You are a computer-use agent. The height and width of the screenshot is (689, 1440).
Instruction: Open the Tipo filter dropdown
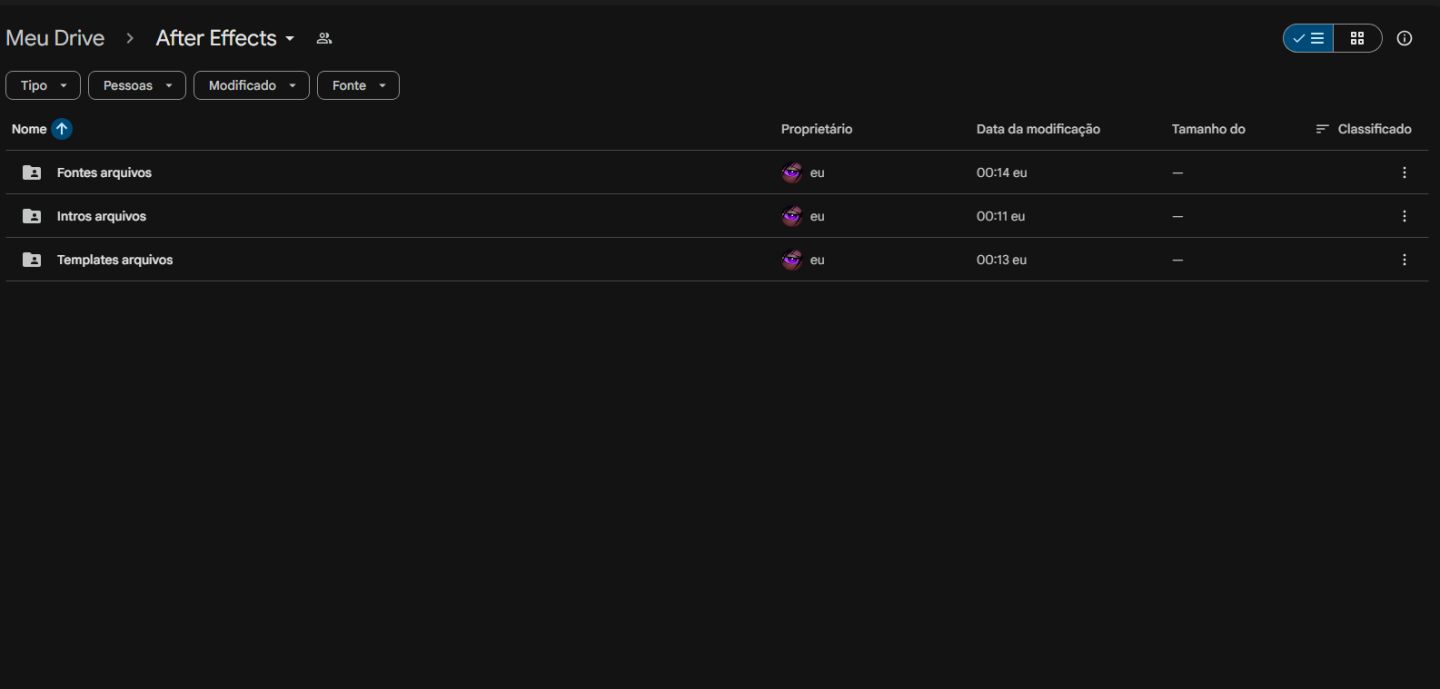click(x=43, y=86)
